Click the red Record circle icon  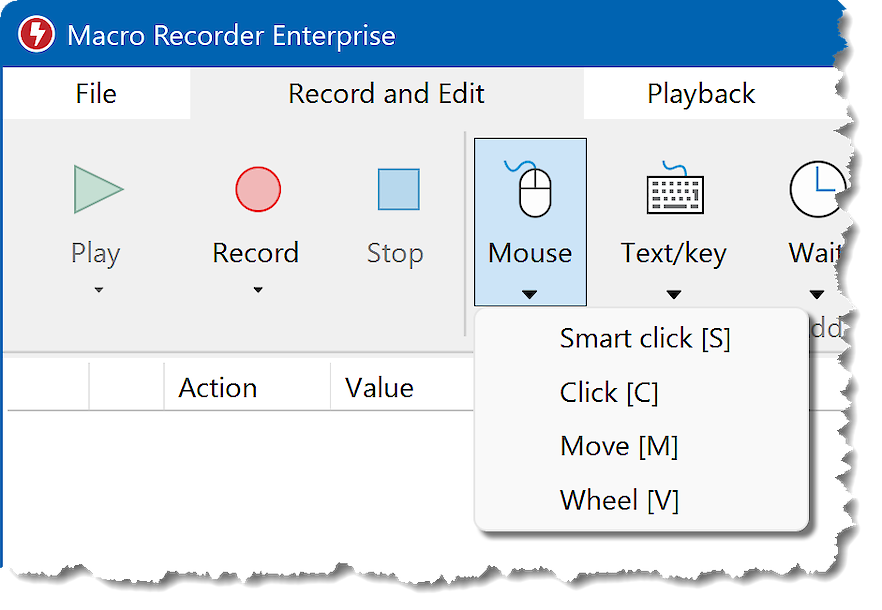(257, 189)
